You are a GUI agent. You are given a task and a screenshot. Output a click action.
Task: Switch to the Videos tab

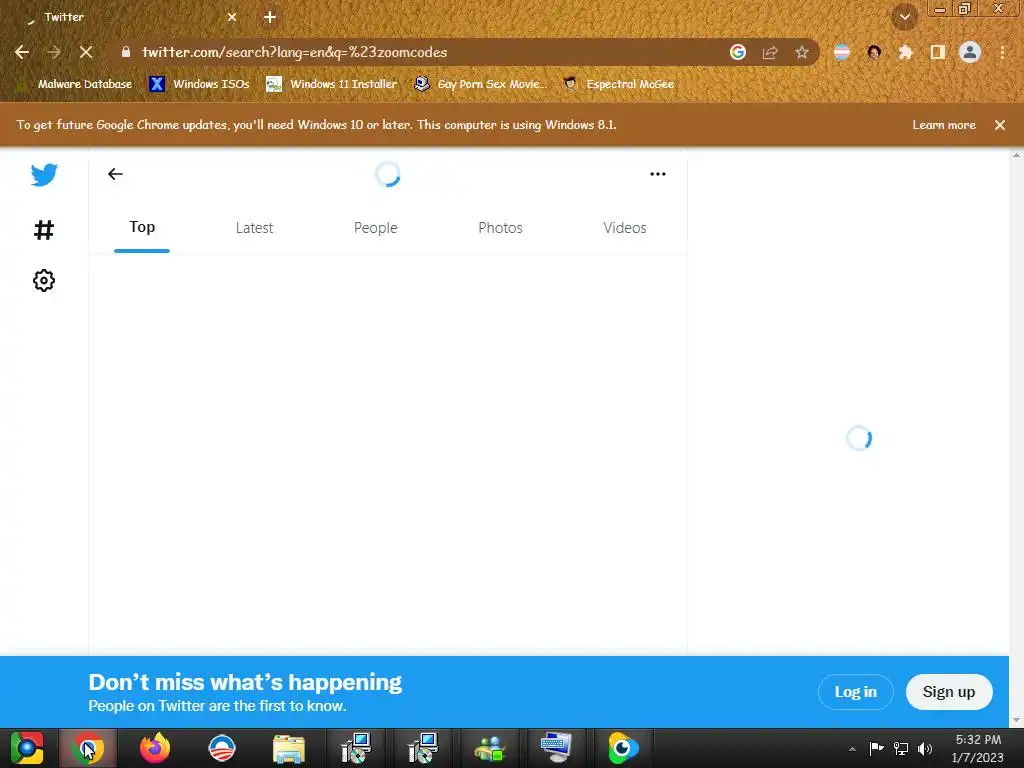tap(625, 227)
